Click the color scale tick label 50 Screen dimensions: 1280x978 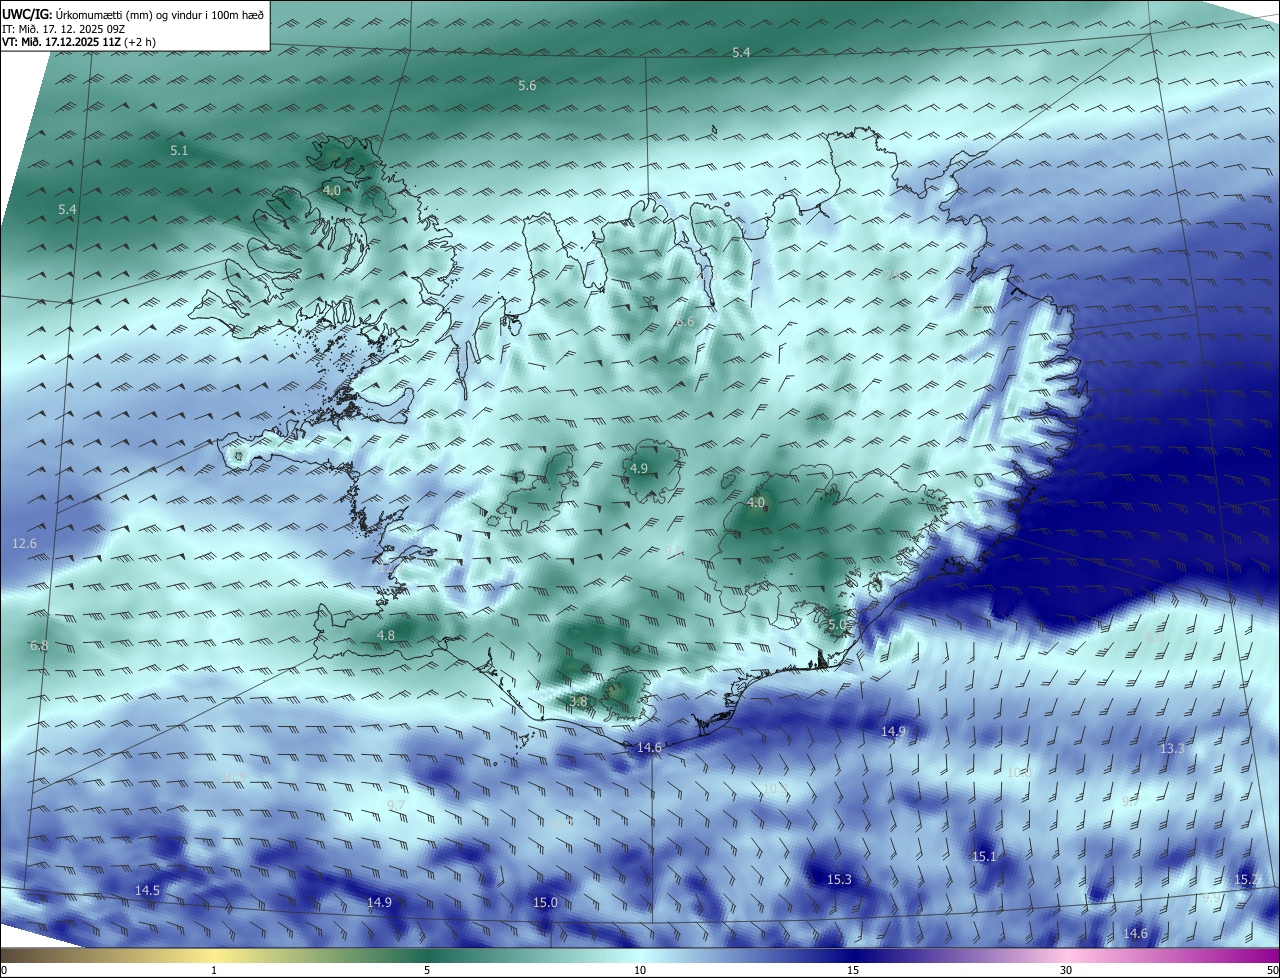[x=1272, y=970]
